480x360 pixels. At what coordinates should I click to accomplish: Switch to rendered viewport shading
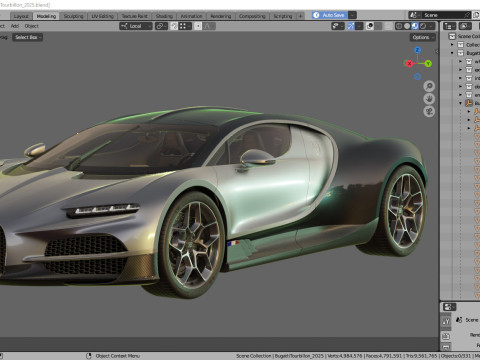(x=423, y=26)
